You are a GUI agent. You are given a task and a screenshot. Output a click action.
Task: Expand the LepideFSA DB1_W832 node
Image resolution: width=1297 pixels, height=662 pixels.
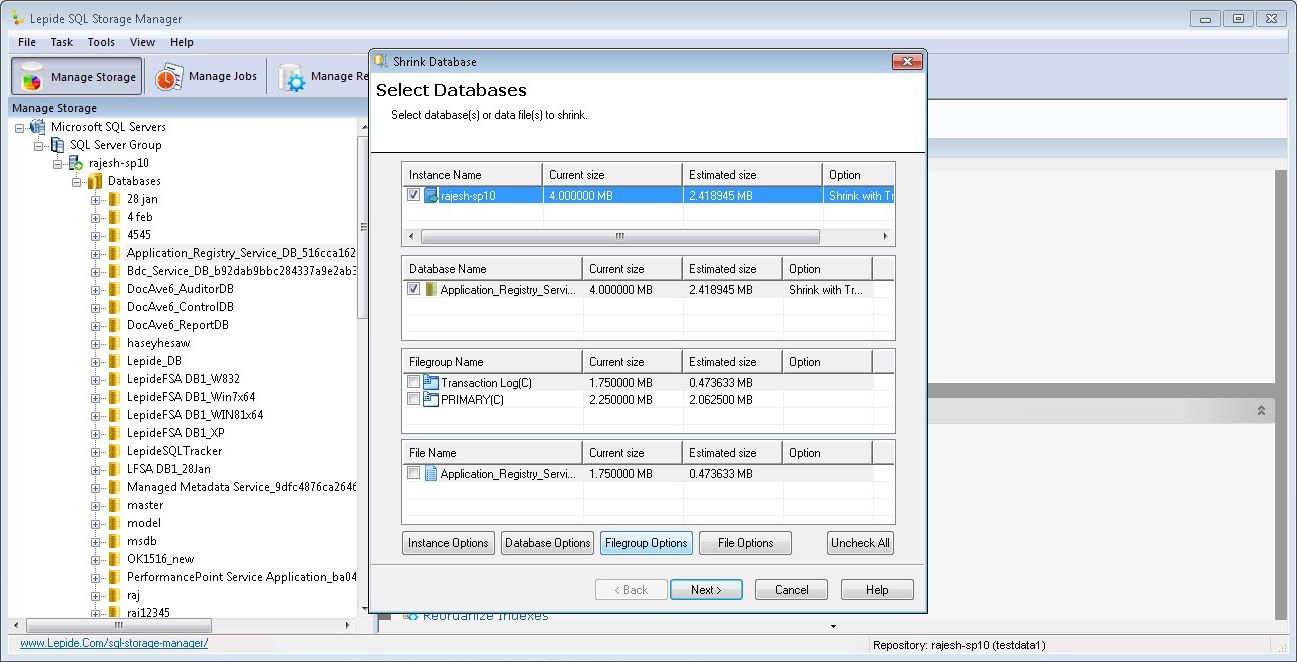pos(96,379)
